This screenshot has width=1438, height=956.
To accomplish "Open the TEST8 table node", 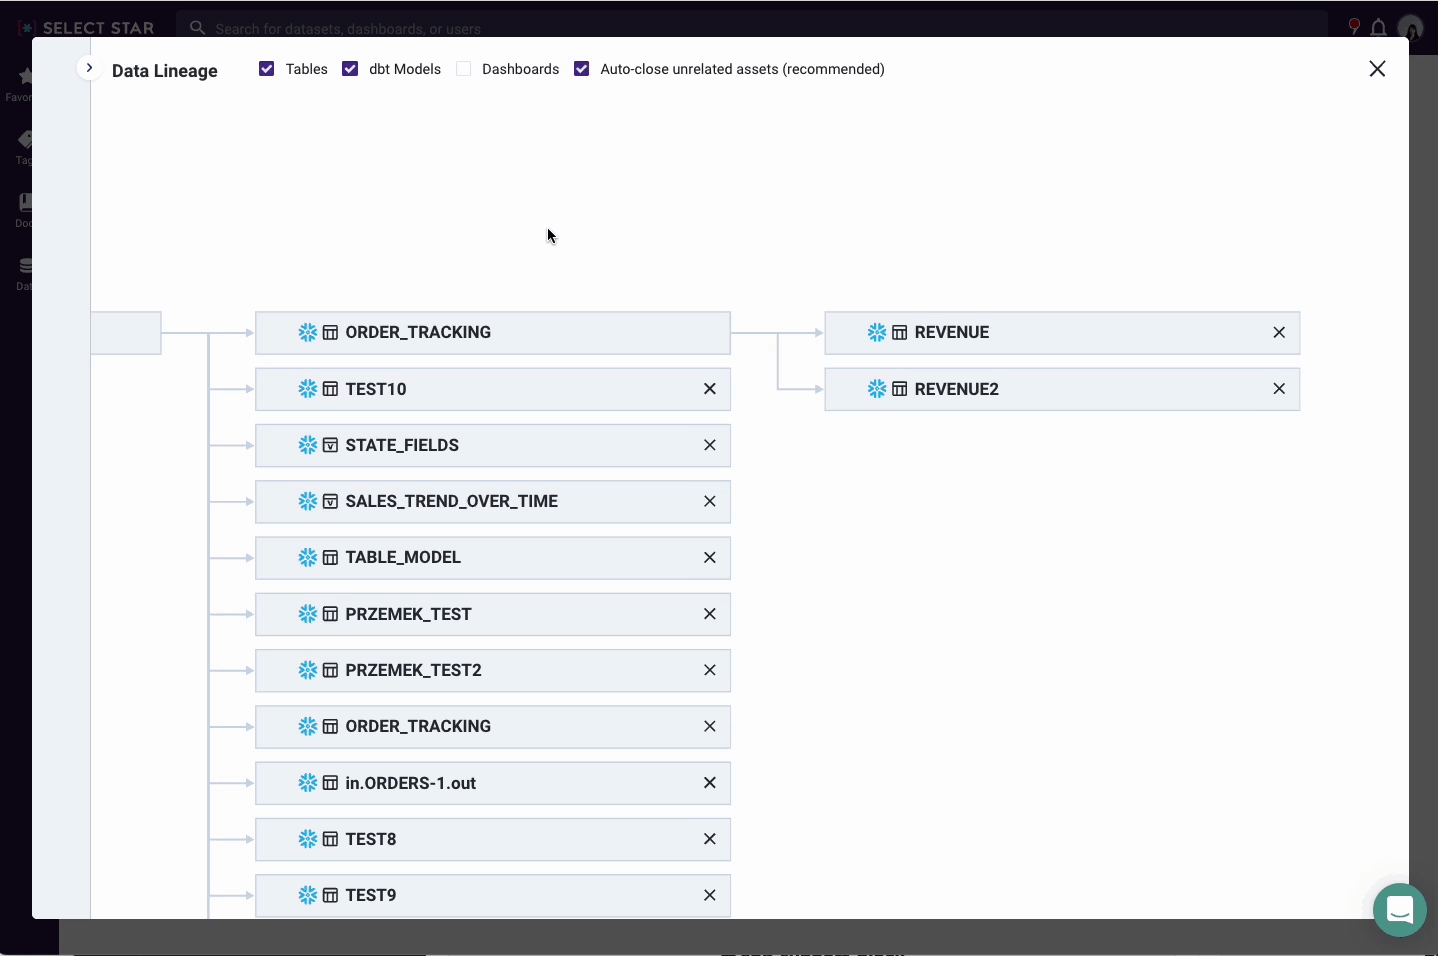I will [x=371, y=839].
